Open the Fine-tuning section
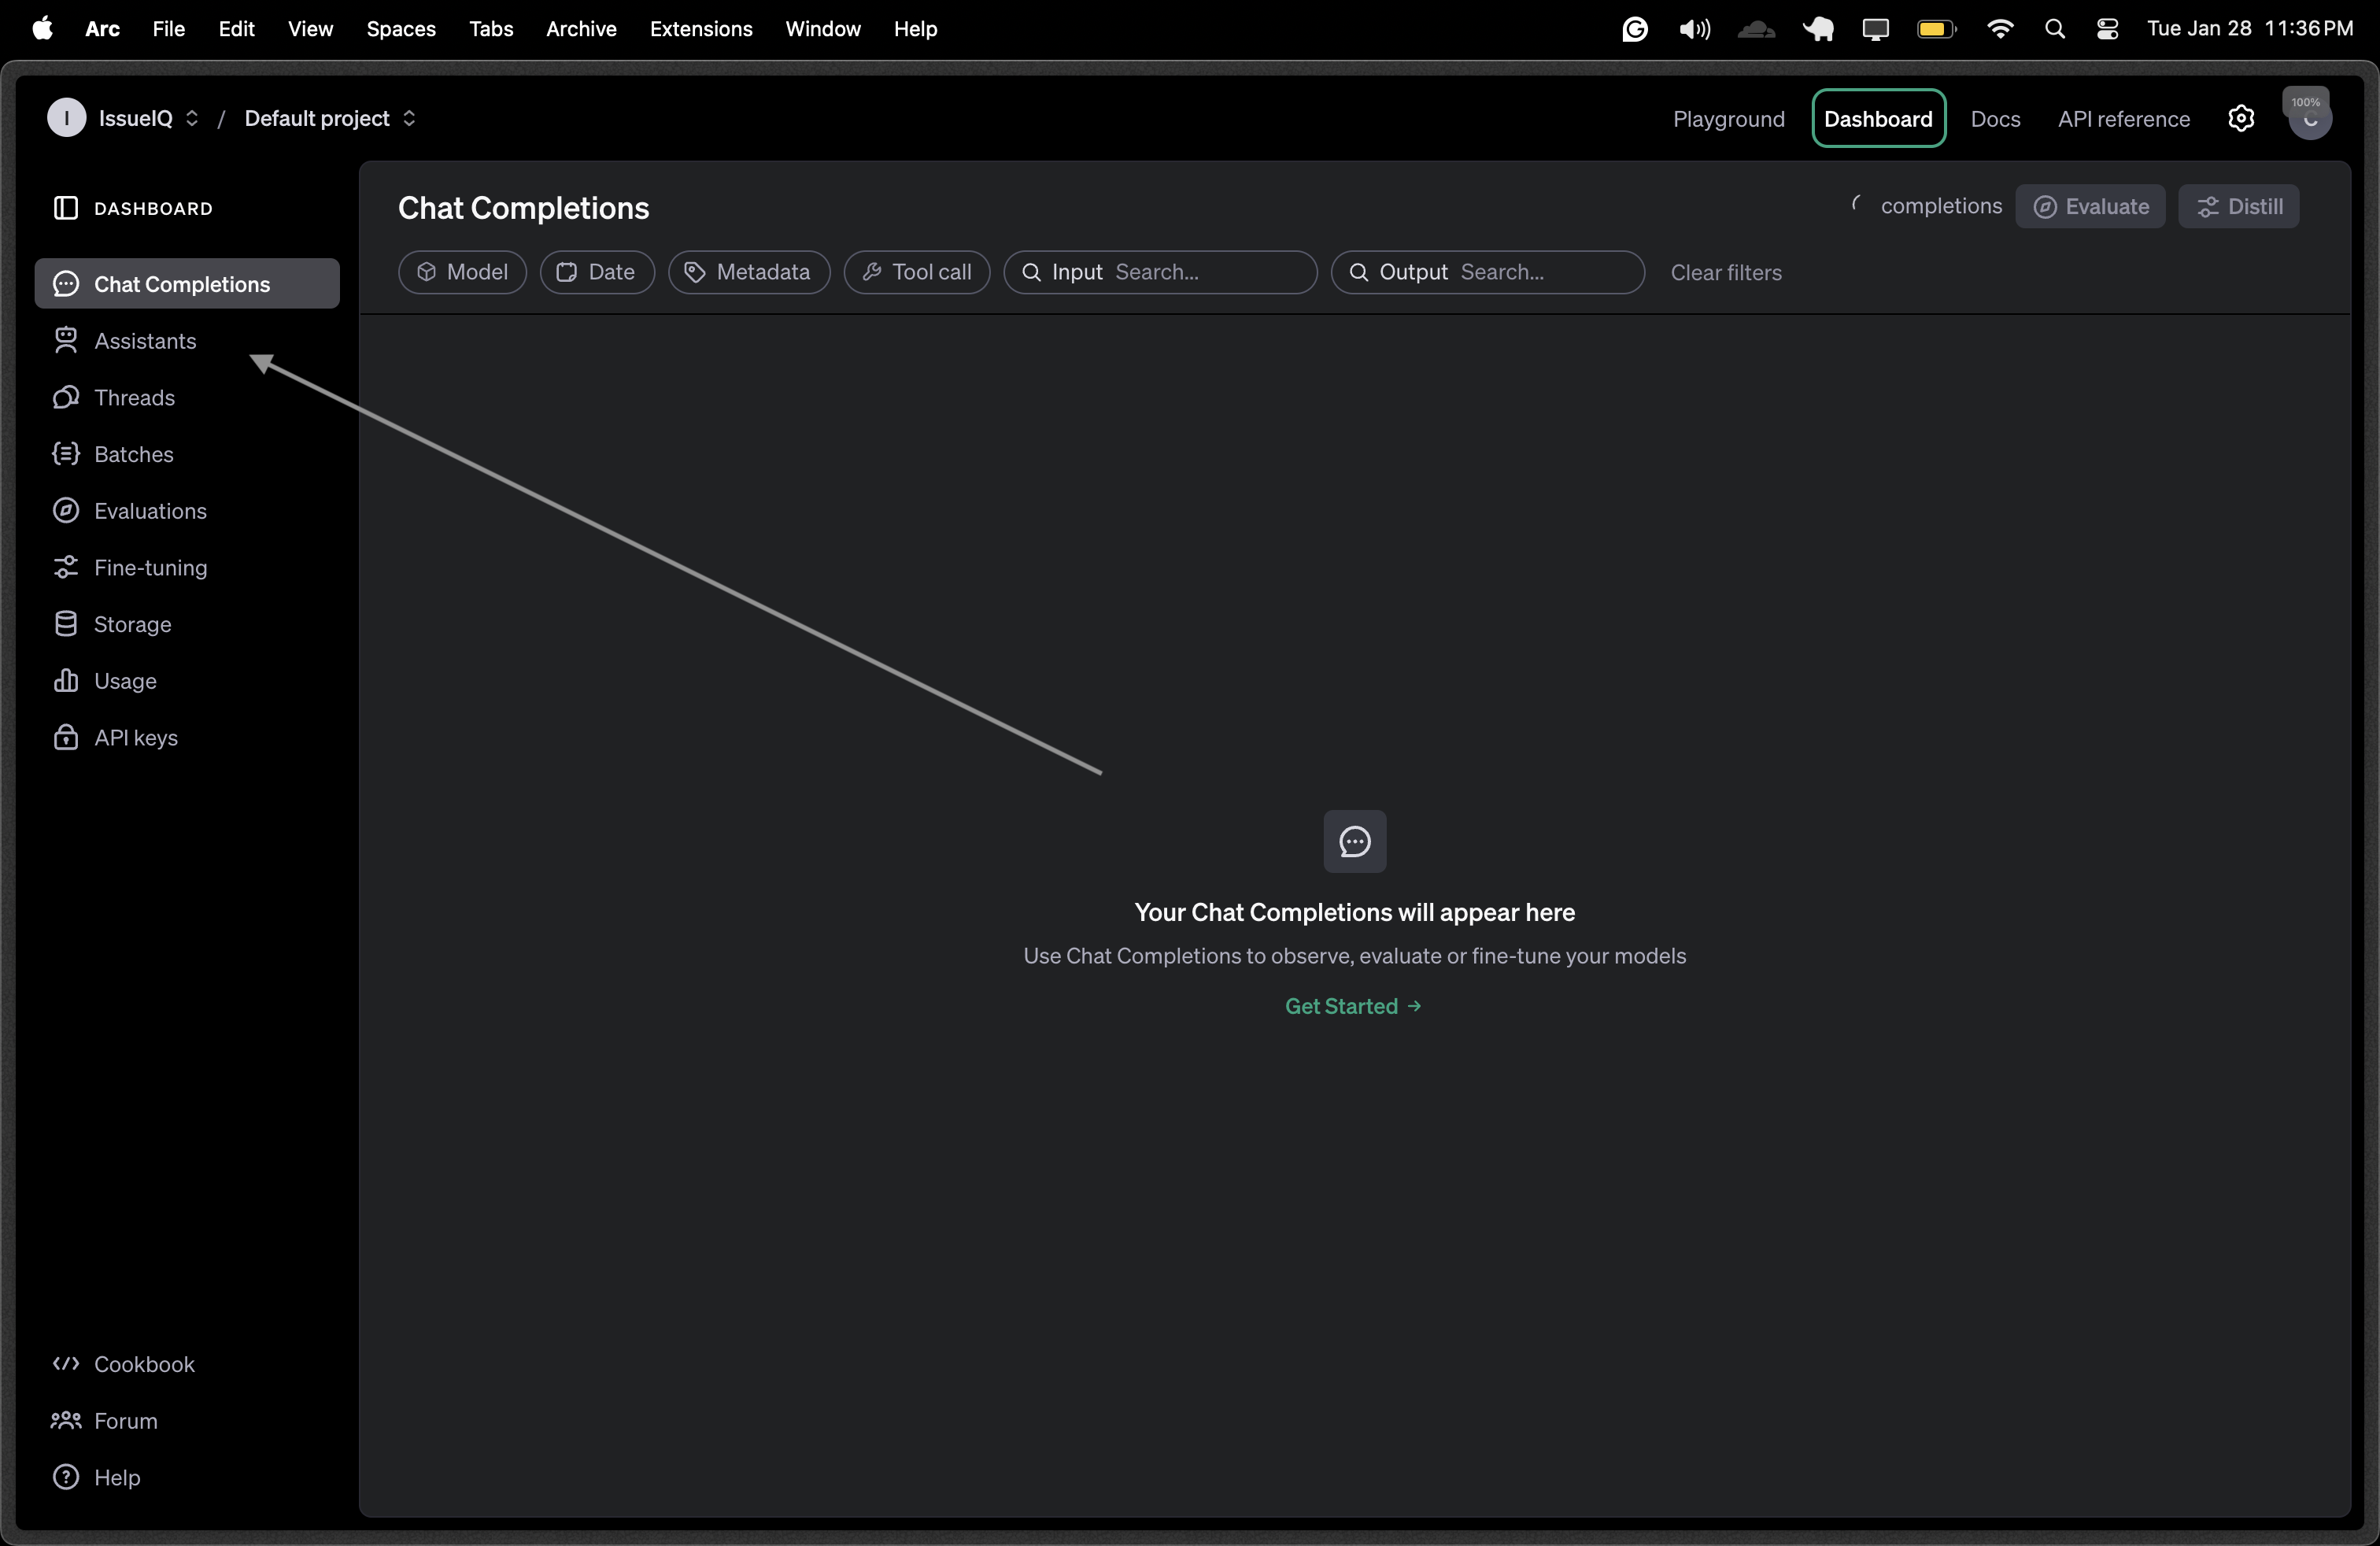Image resolution: width=2380 pixels, height=1546 pixels. pos(150,568)
